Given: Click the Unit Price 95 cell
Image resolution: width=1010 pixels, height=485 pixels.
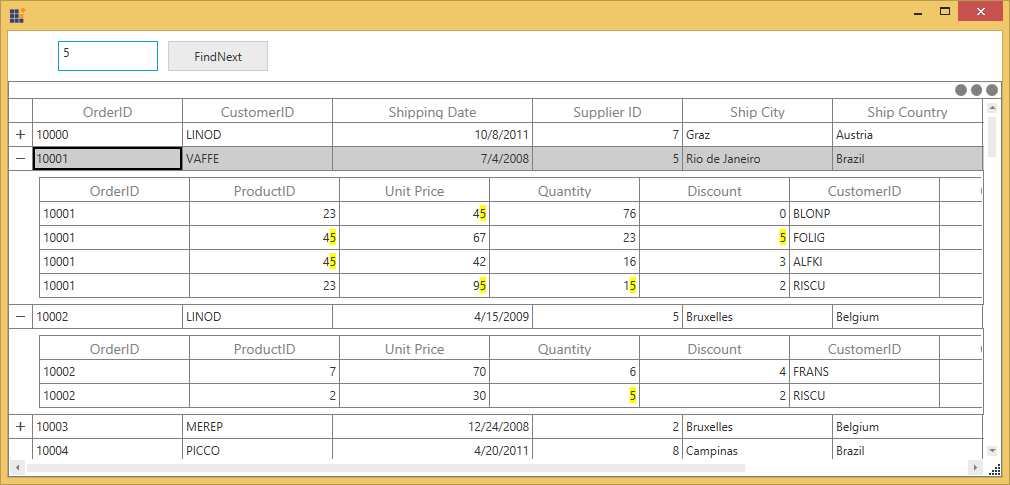Looking at the screenshot, I should (414, 285).
